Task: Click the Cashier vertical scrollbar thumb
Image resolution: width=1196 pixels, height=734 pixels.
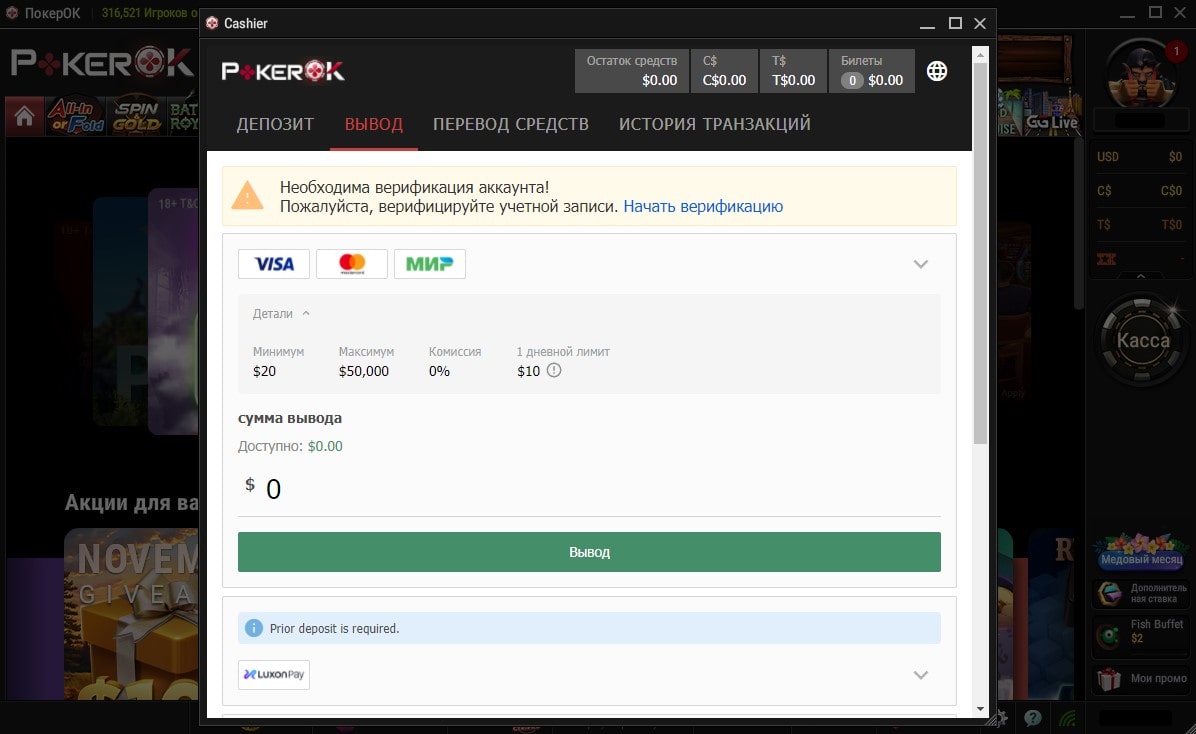Action: [980, 252]
